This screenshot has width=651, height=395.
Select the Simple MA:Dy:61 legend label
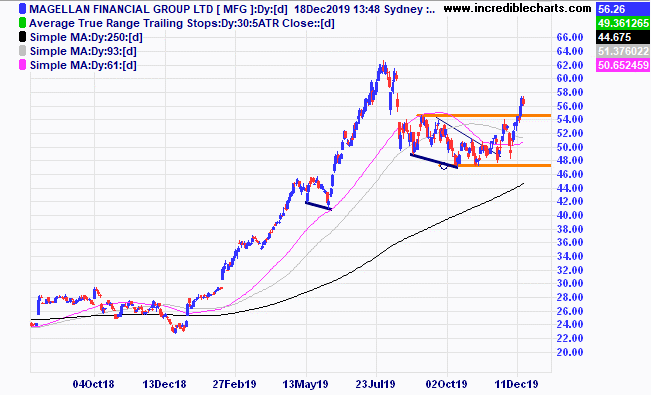click(83, 66)
